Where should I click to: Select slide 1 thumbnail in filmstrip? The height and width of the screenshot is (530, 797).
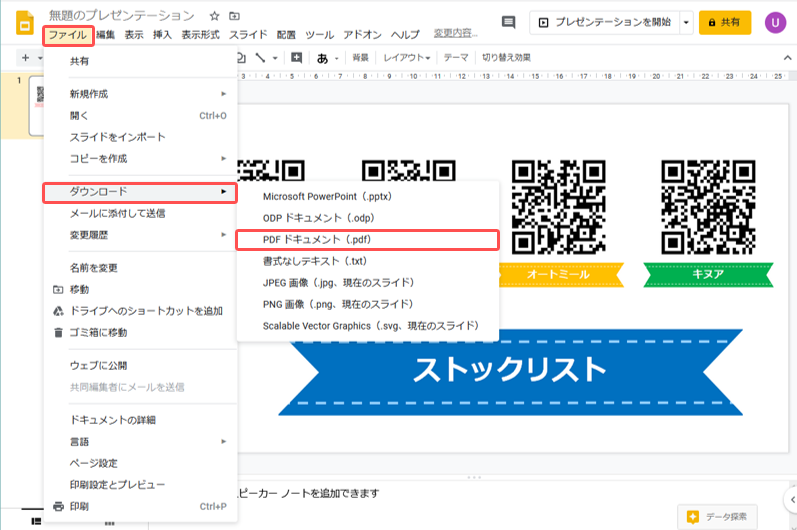coord(37,106)
